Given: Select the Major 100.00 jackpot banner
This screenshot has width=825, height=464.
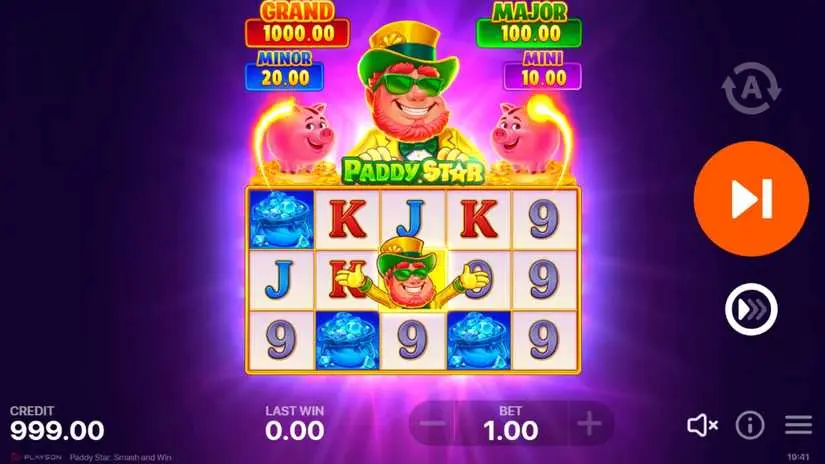Looking at the screenshot, I should [529, 25].
